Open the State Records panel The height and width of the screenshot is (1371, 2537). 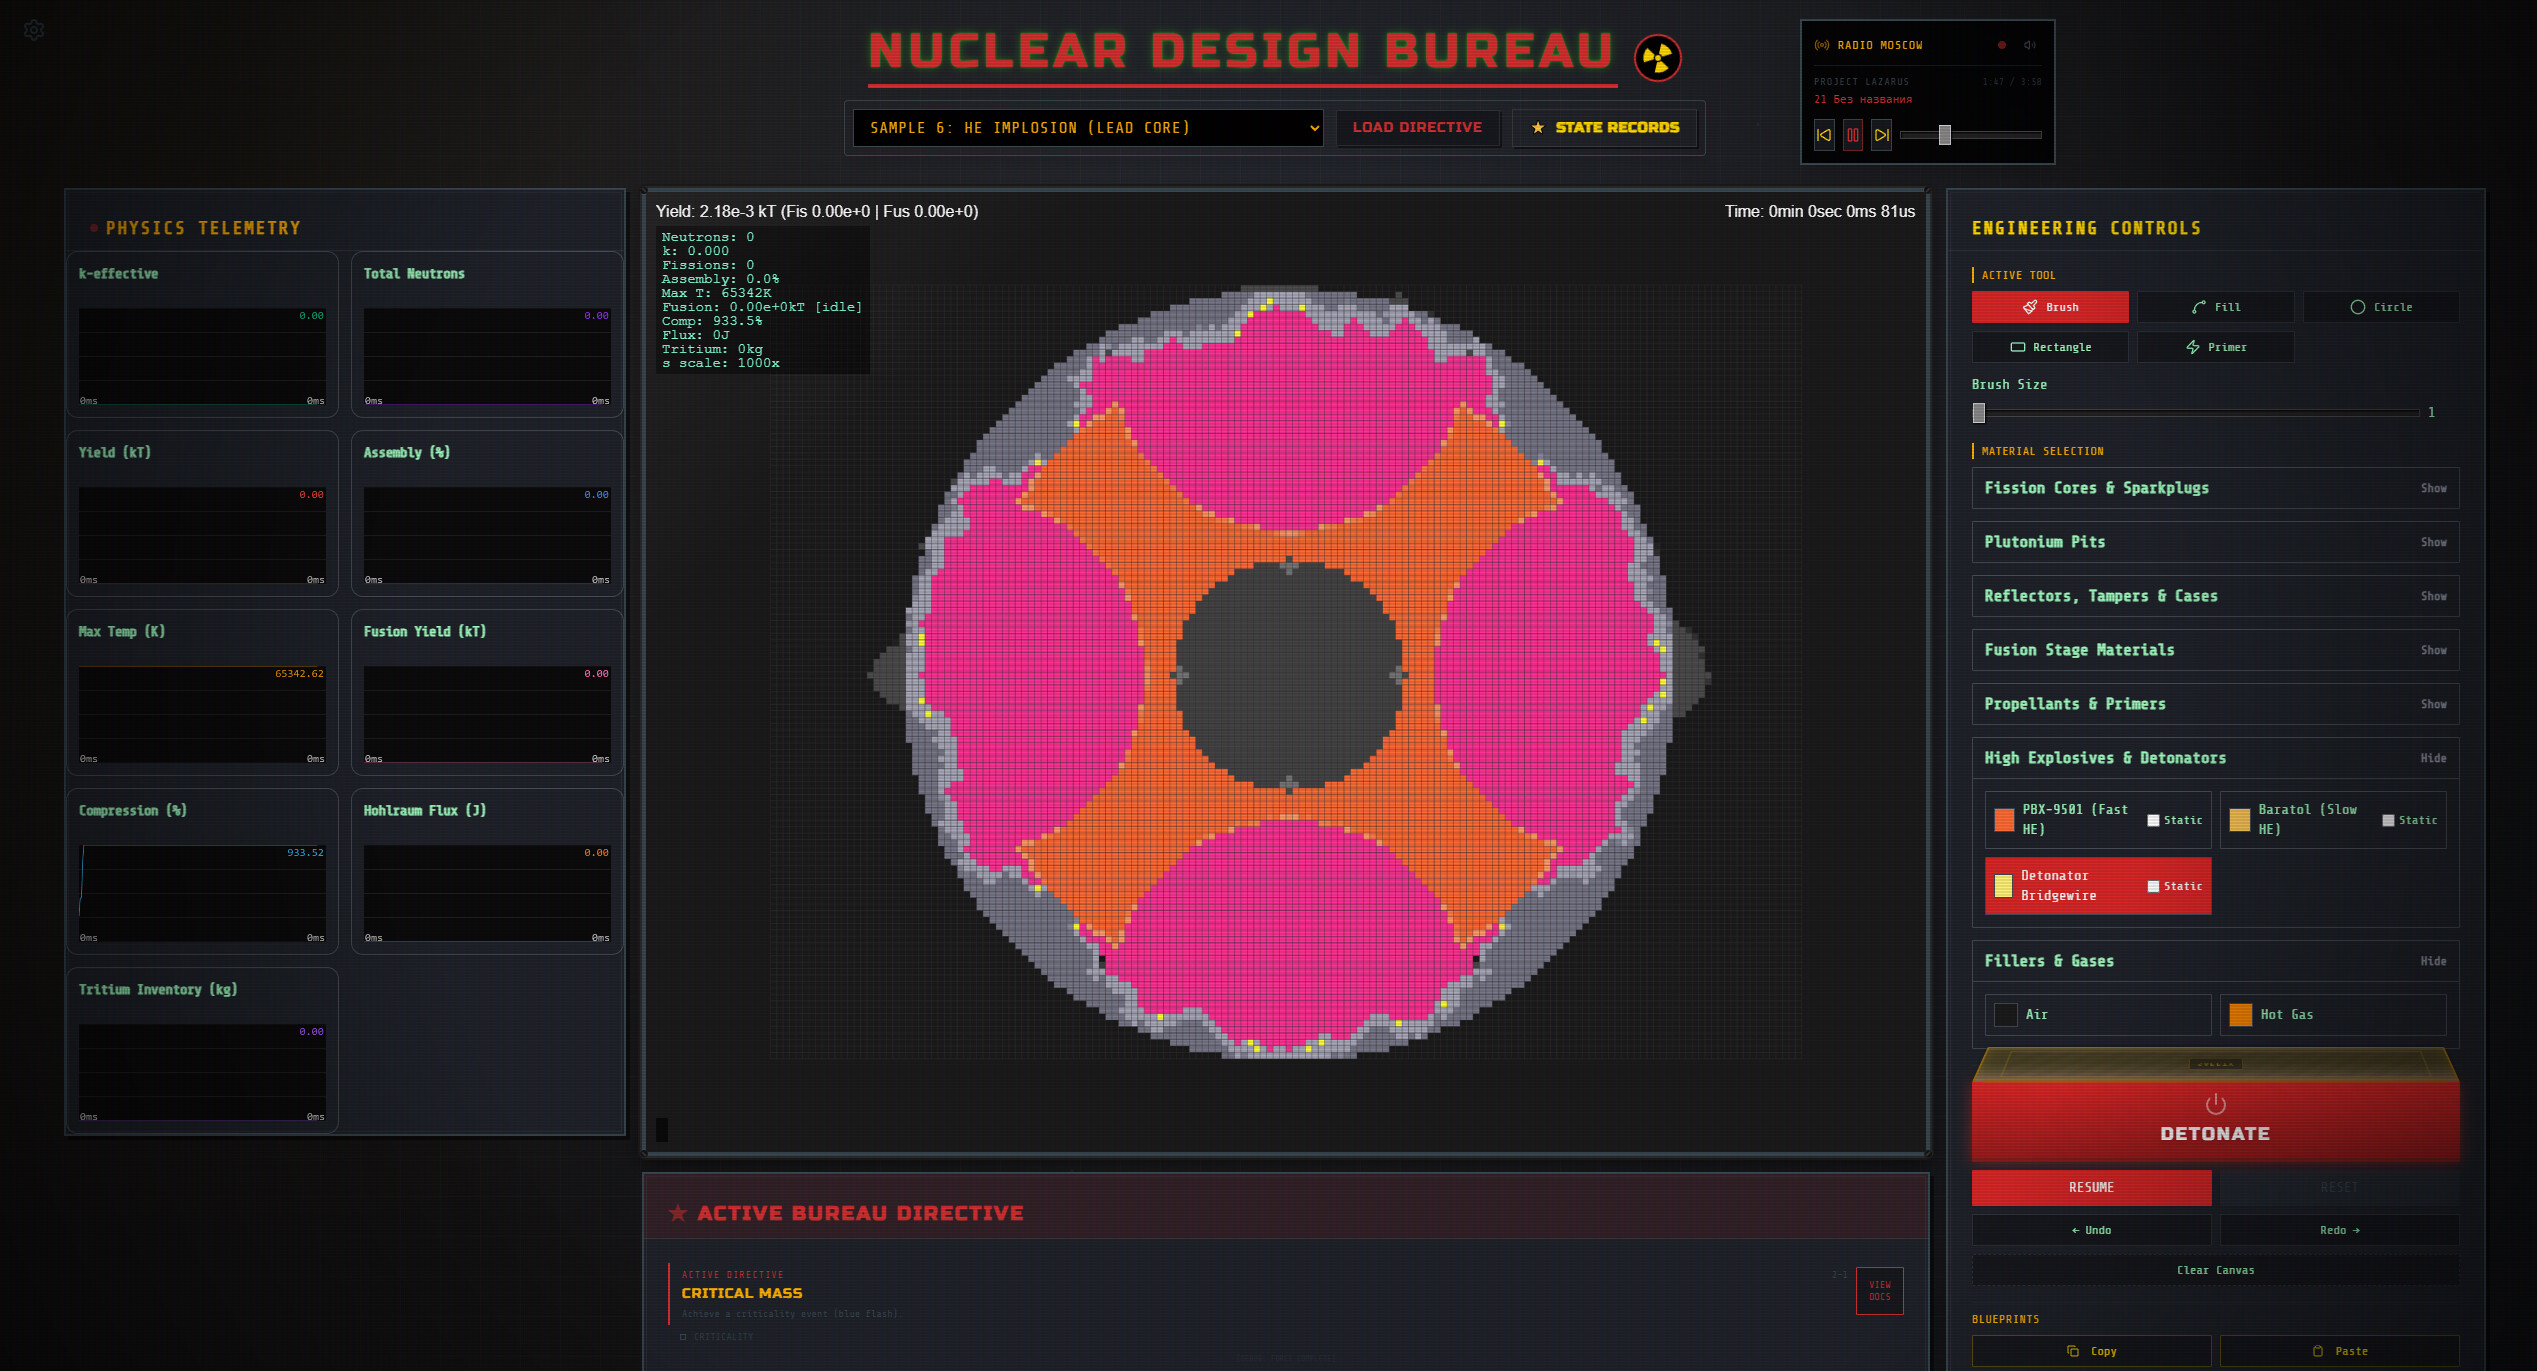(x=1605, y=128)
